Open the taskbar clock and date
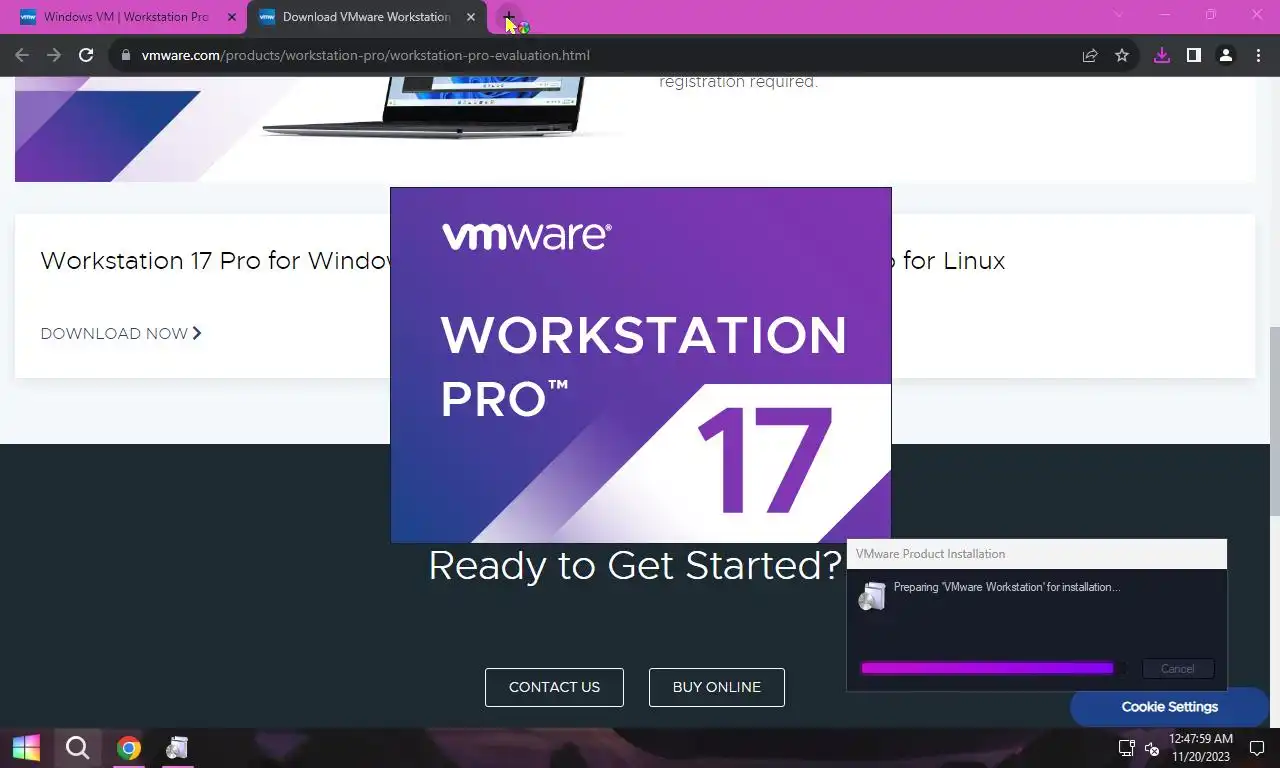The image size is (1280, 768). tap(1201, 748)
